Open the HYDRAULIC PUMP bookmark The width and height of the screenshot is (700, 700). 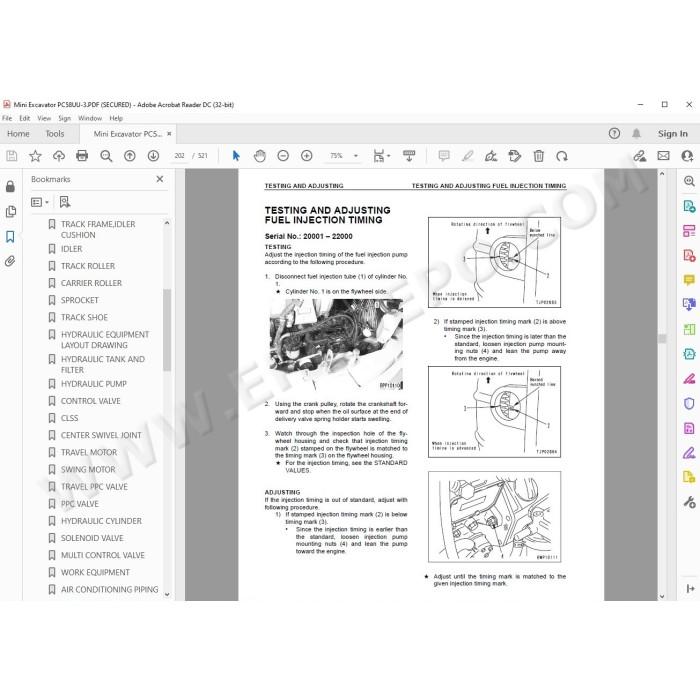coord(94,384)
